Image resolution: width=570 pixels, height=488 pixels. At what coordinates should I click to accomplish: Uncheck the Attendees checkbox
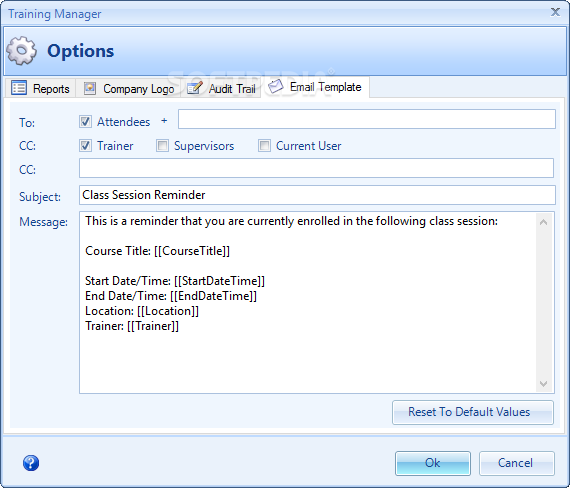[x=85, y=121]
